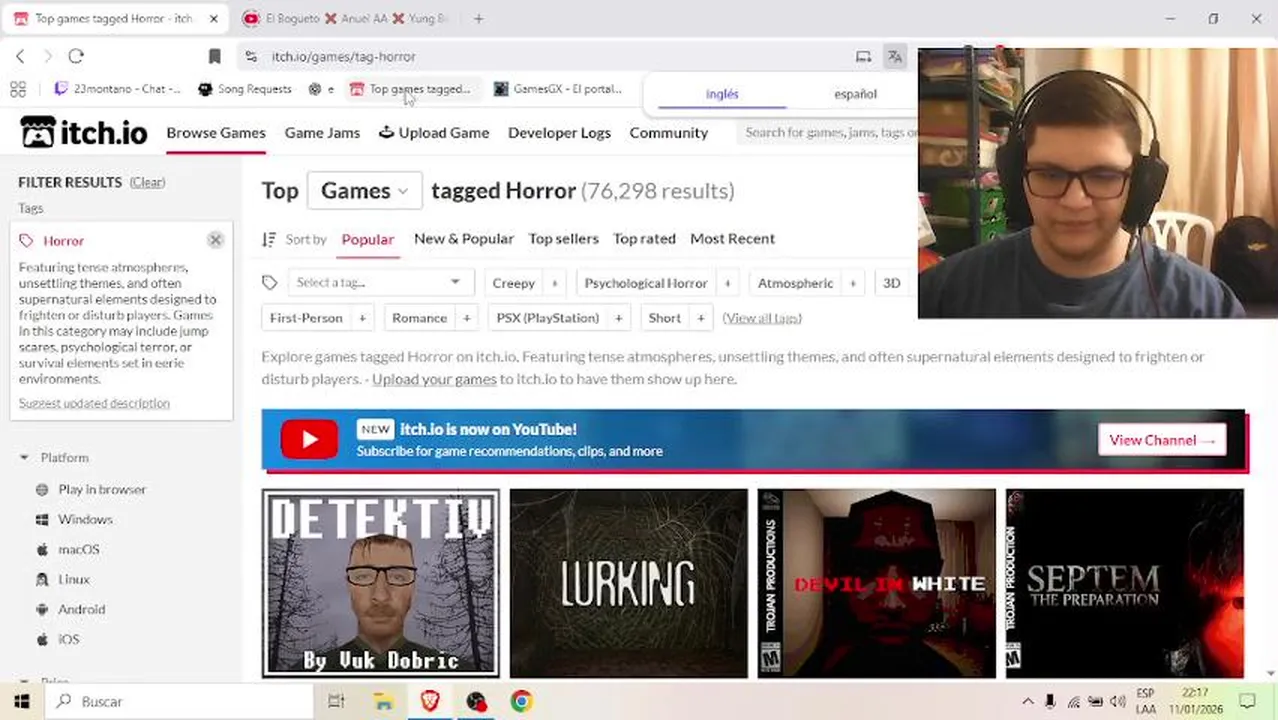The image size is (1278, 720).
Task: Open the Lurking game thumbnail
Action: [x=629, y=583]
